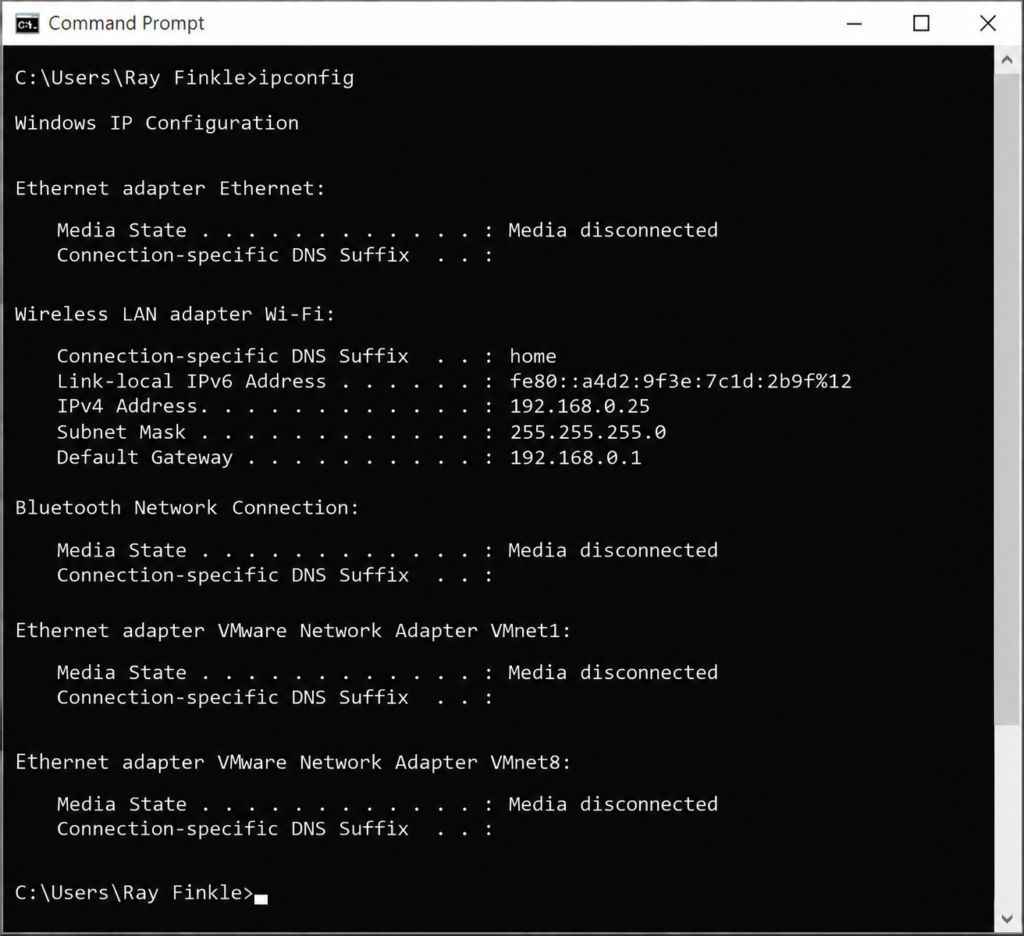Image resolution: width=1024 pixels, height=936 pixels.
Task: Click the Command Prompt title text
Action: [126, 24]
